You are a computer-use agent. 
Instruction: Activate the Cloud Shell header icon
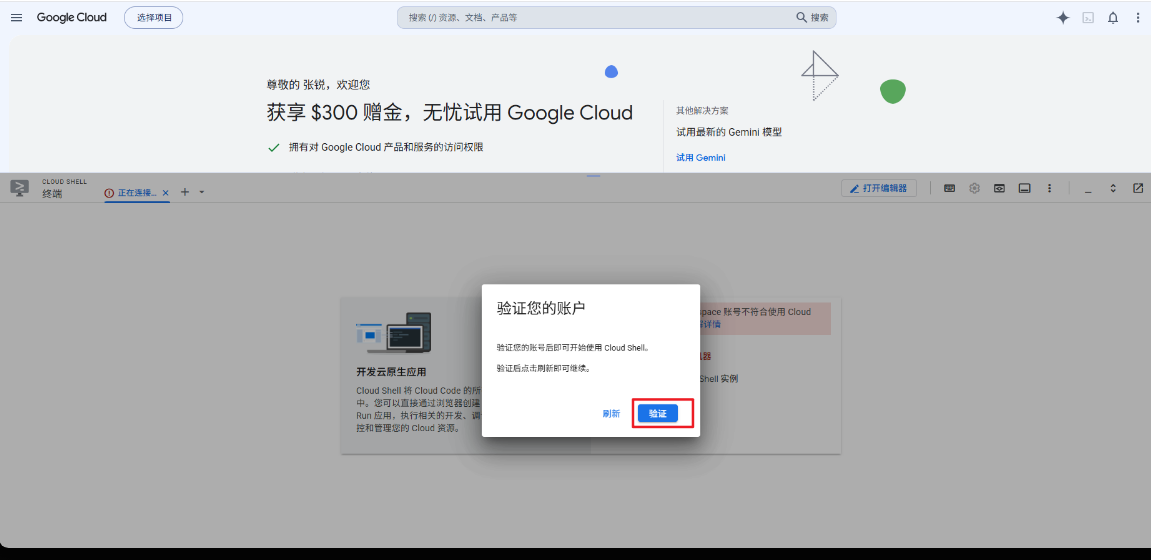coord(1088,18)
